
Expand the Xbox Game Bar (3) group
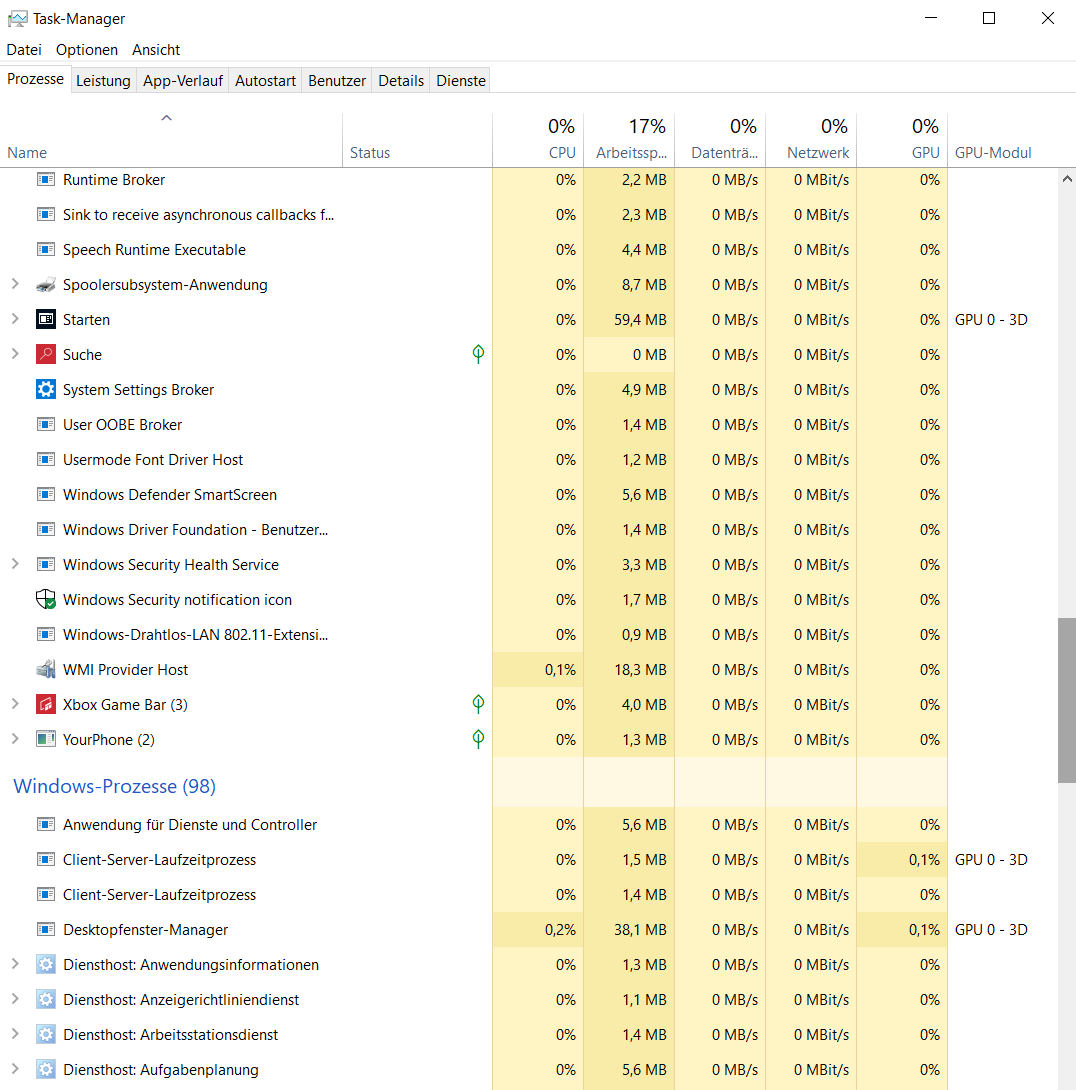(x=15, y=703)
